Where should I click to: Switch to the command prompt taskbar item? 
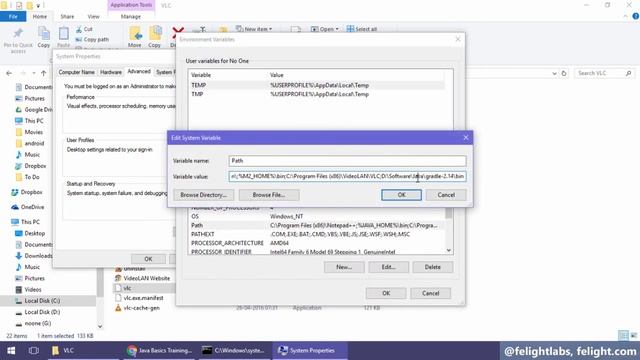tap(234, 351)
